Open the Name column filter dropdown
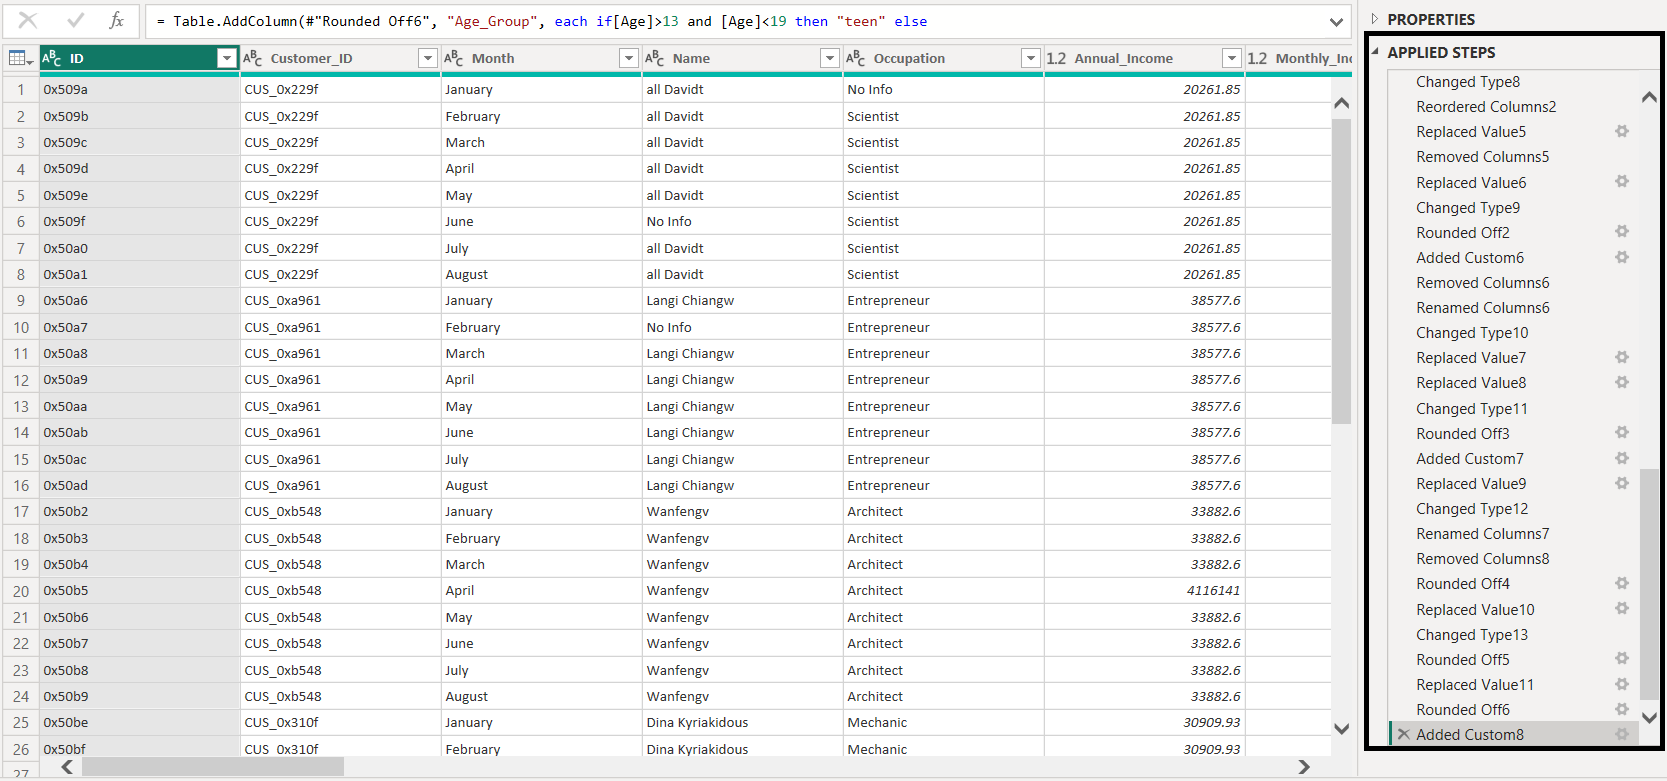 click(830, 59)
